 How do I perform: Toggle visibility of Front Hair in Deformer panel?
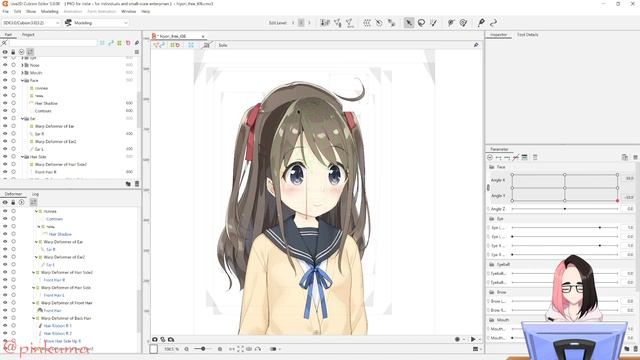pyautogui.click(x=5, y=310)
